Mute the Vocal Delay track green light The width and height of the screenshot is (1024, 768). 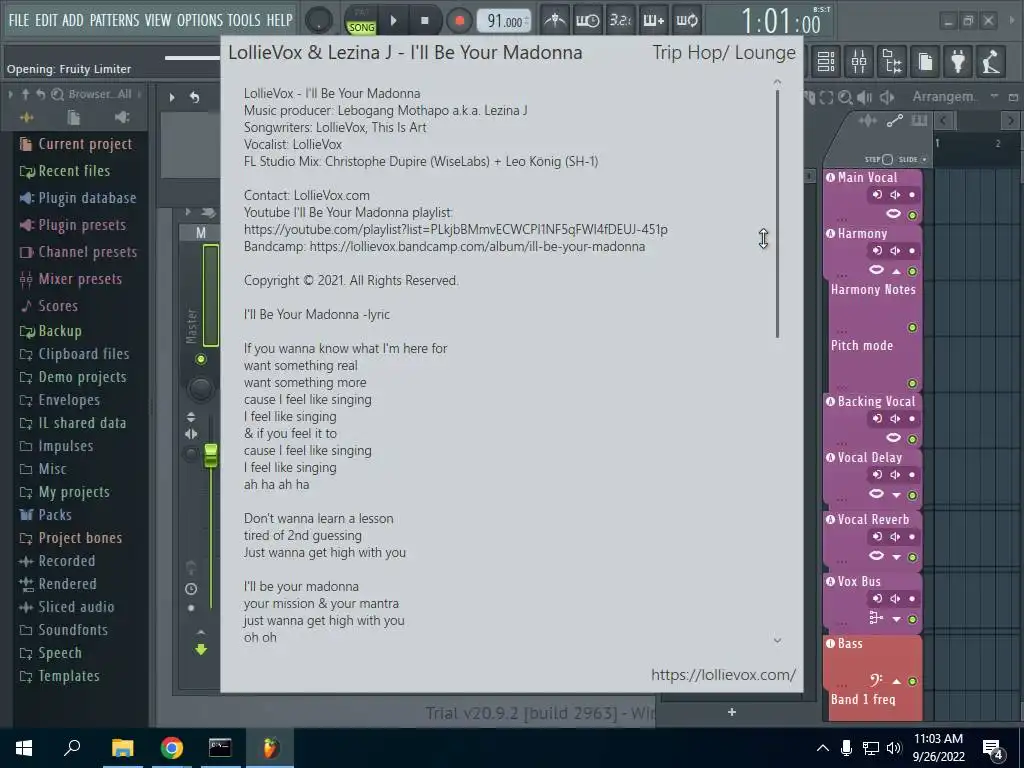pyautogui.click(x=912, y=495)
